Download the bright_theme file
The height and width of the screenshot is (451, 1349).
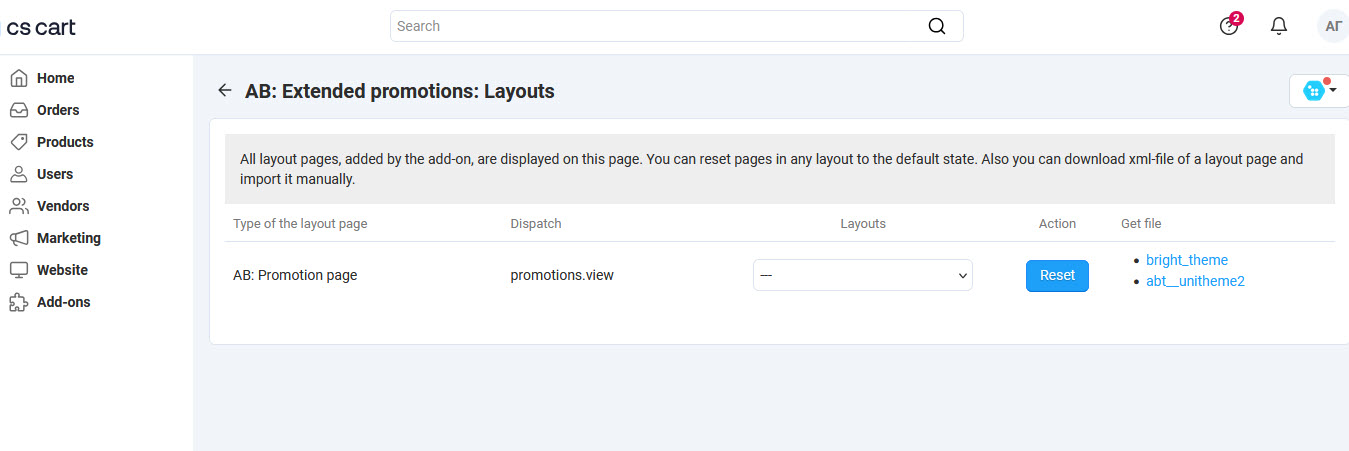pos(1187,260)
